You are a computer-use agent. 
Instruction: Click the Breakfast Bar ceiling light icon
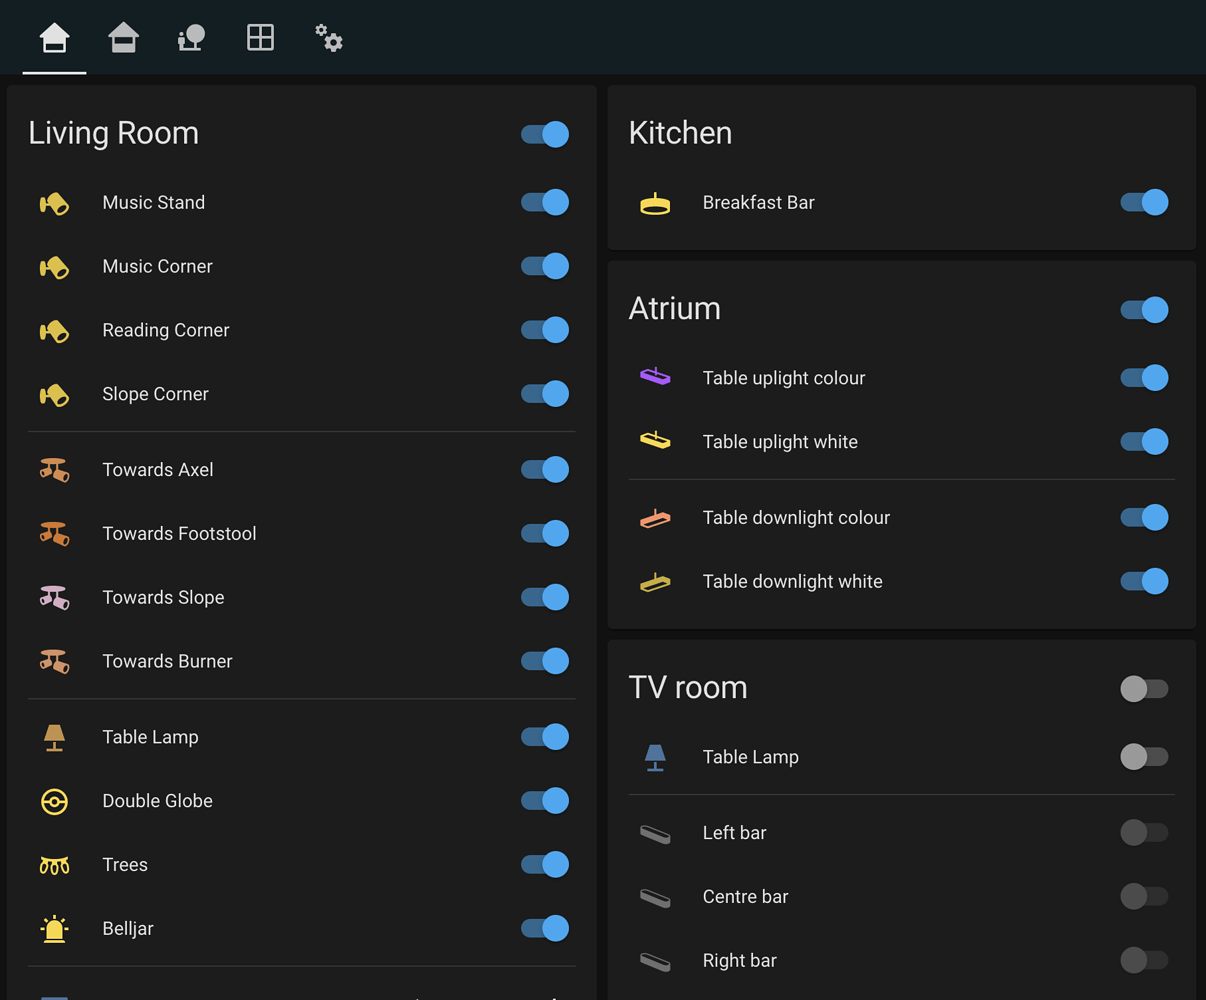[x=654, y=202]
